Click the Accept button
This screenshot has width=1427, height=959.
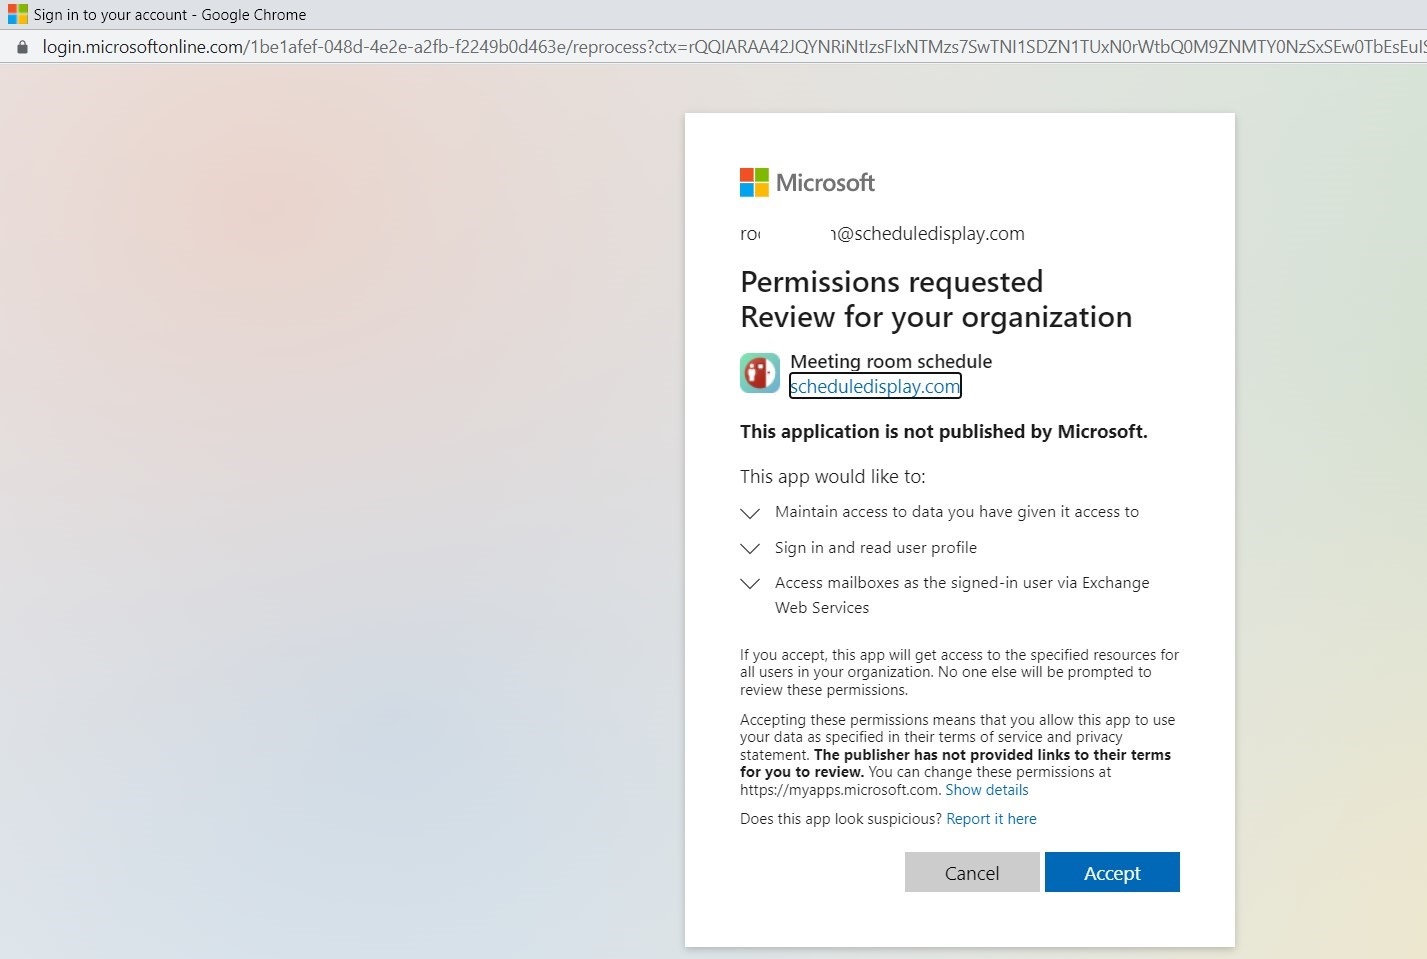[1112, 872]
